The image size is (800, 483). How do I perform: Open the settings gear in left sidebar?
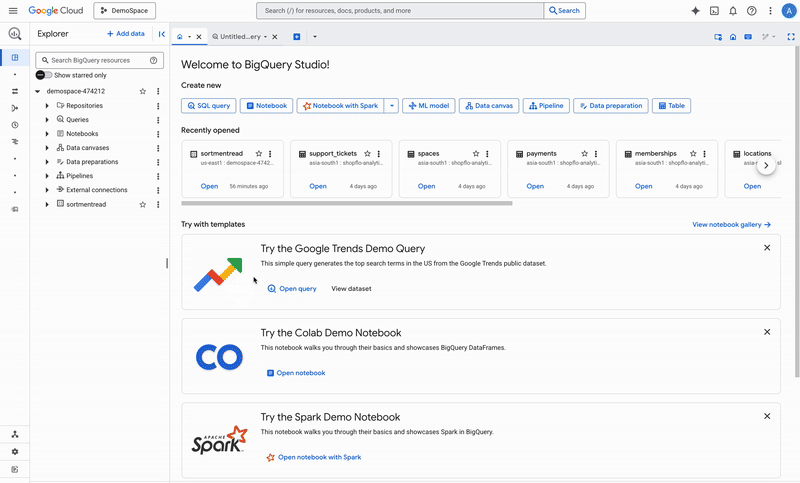15,451
